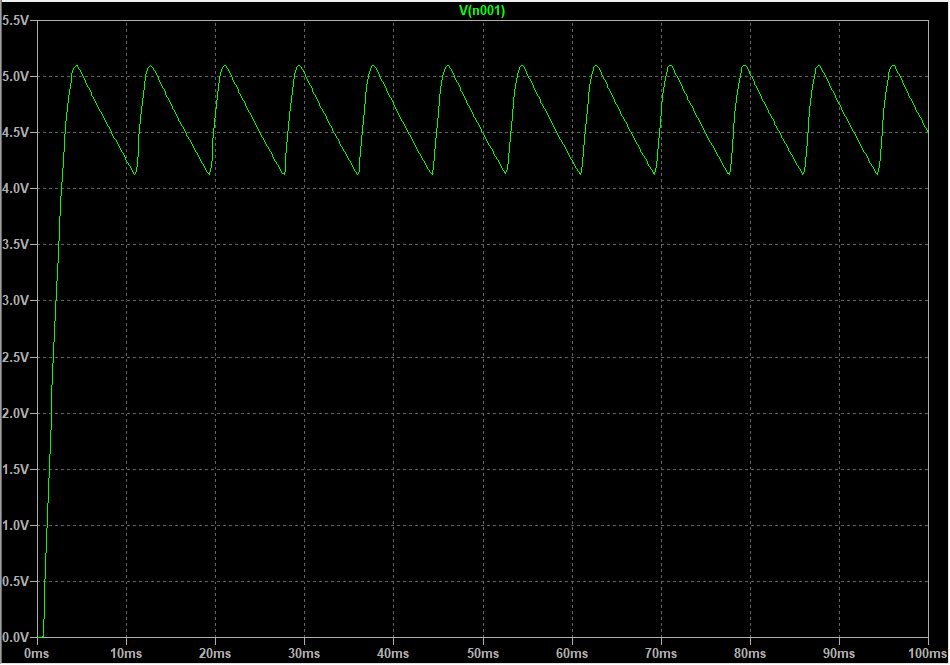Screen dimensions: 950x665
Task: Click the 5.0V vertical axis label
Action: (15, 76)
